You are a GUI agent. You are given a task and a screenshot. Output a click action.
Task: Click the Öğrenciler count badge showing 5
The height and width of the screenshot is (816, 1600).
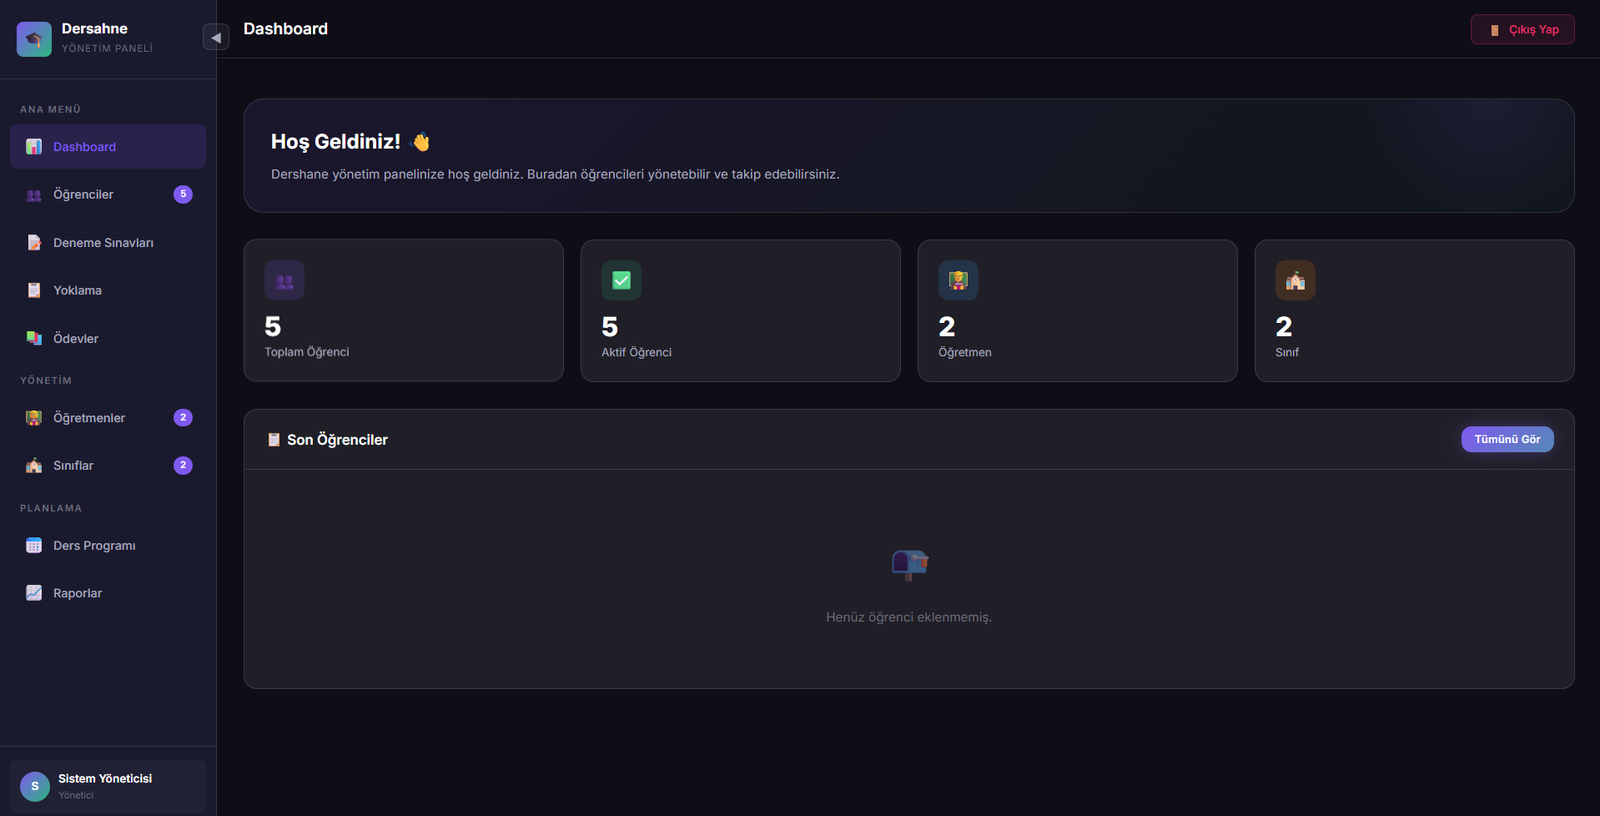pyautogui.click(x=183, y=194)
